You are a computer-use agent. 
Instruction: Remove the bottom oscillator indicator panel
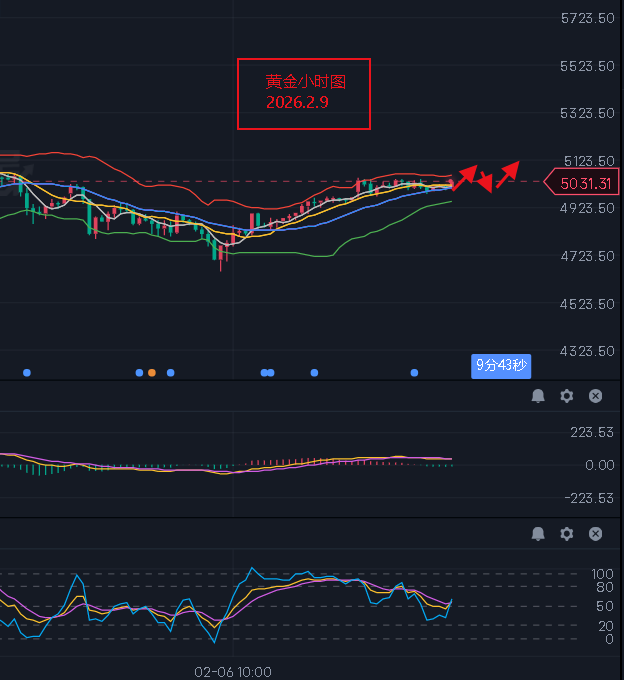(x=596, y=534)
